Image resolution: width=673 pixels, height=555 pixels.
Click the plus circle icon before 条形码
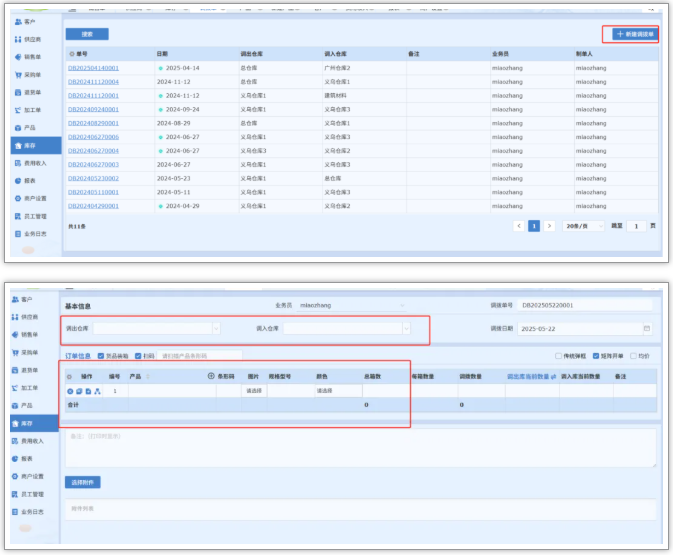211,376
